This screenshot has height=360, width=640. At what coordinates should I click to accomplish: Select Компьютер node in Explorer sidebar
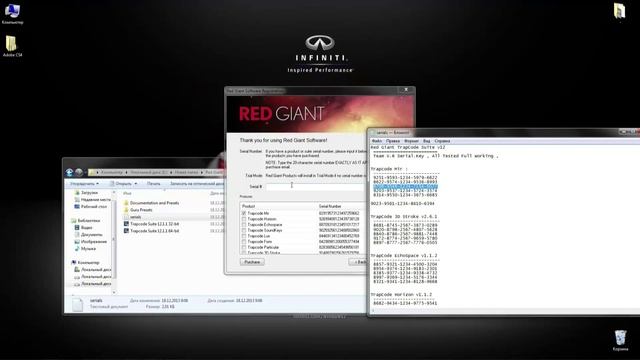pos(85,262)
